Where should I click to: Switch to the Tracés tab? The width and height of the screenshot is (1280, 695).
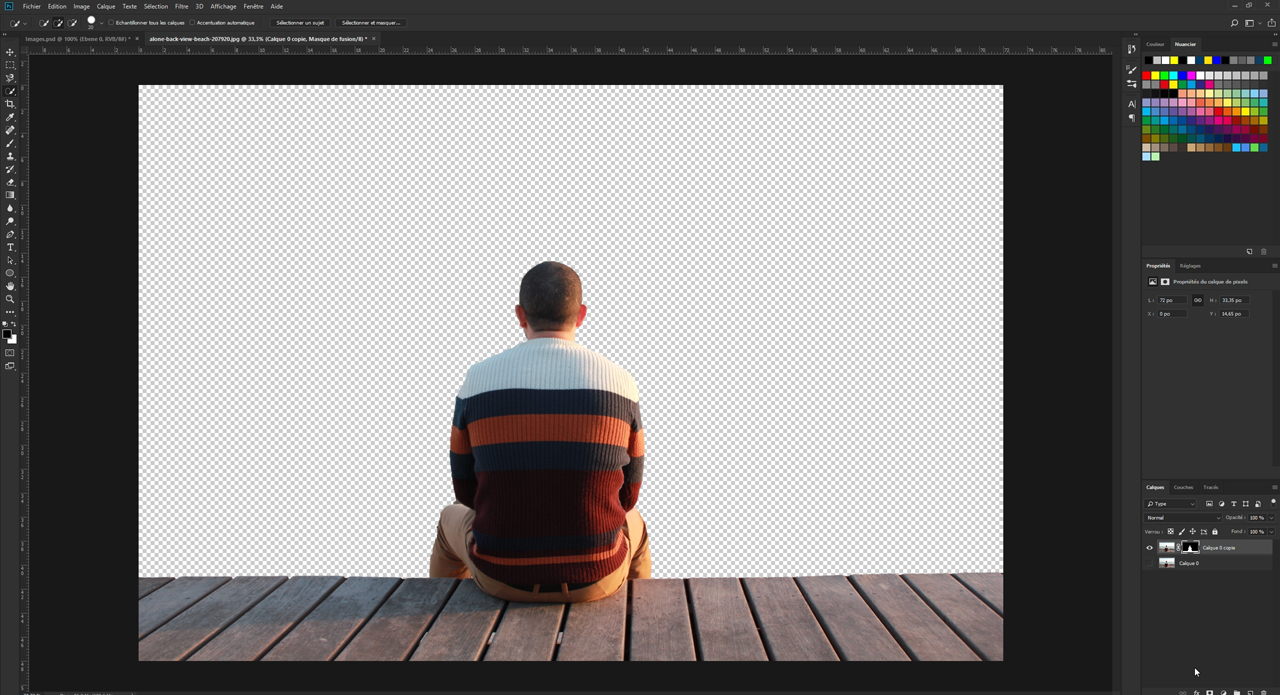(x=1211, y=487)
